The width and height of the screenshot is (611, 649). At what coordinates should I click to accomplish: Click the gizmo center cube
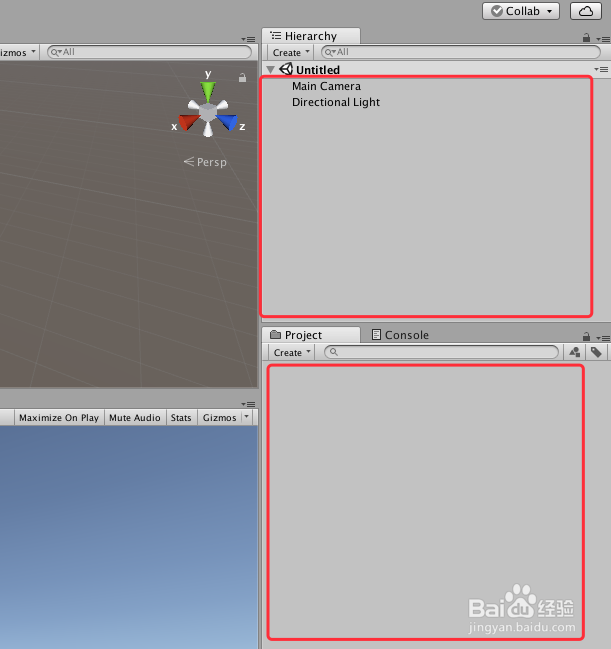tap(208, 112)
